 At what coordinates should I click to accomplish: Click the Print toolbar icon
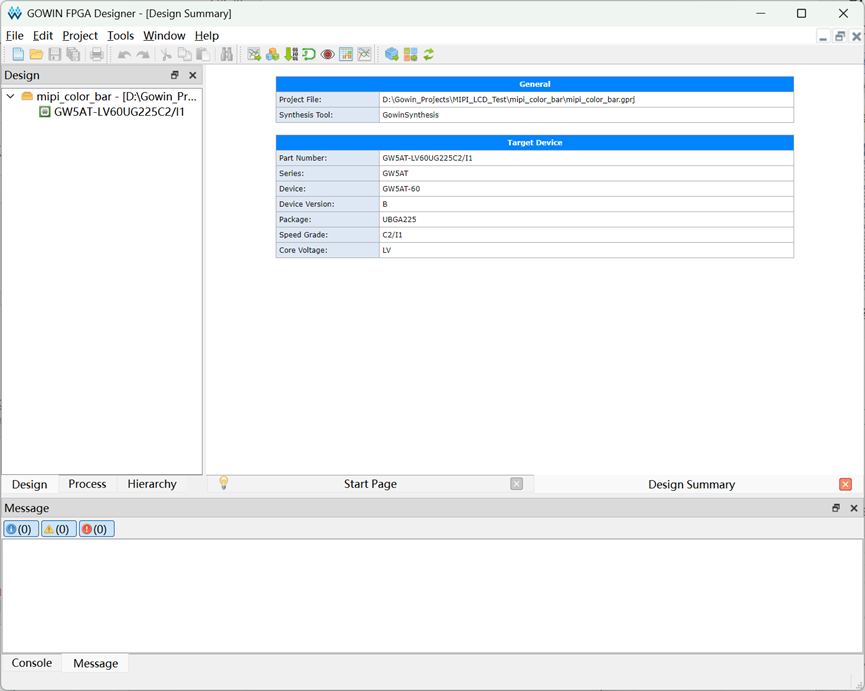(97, 54)
